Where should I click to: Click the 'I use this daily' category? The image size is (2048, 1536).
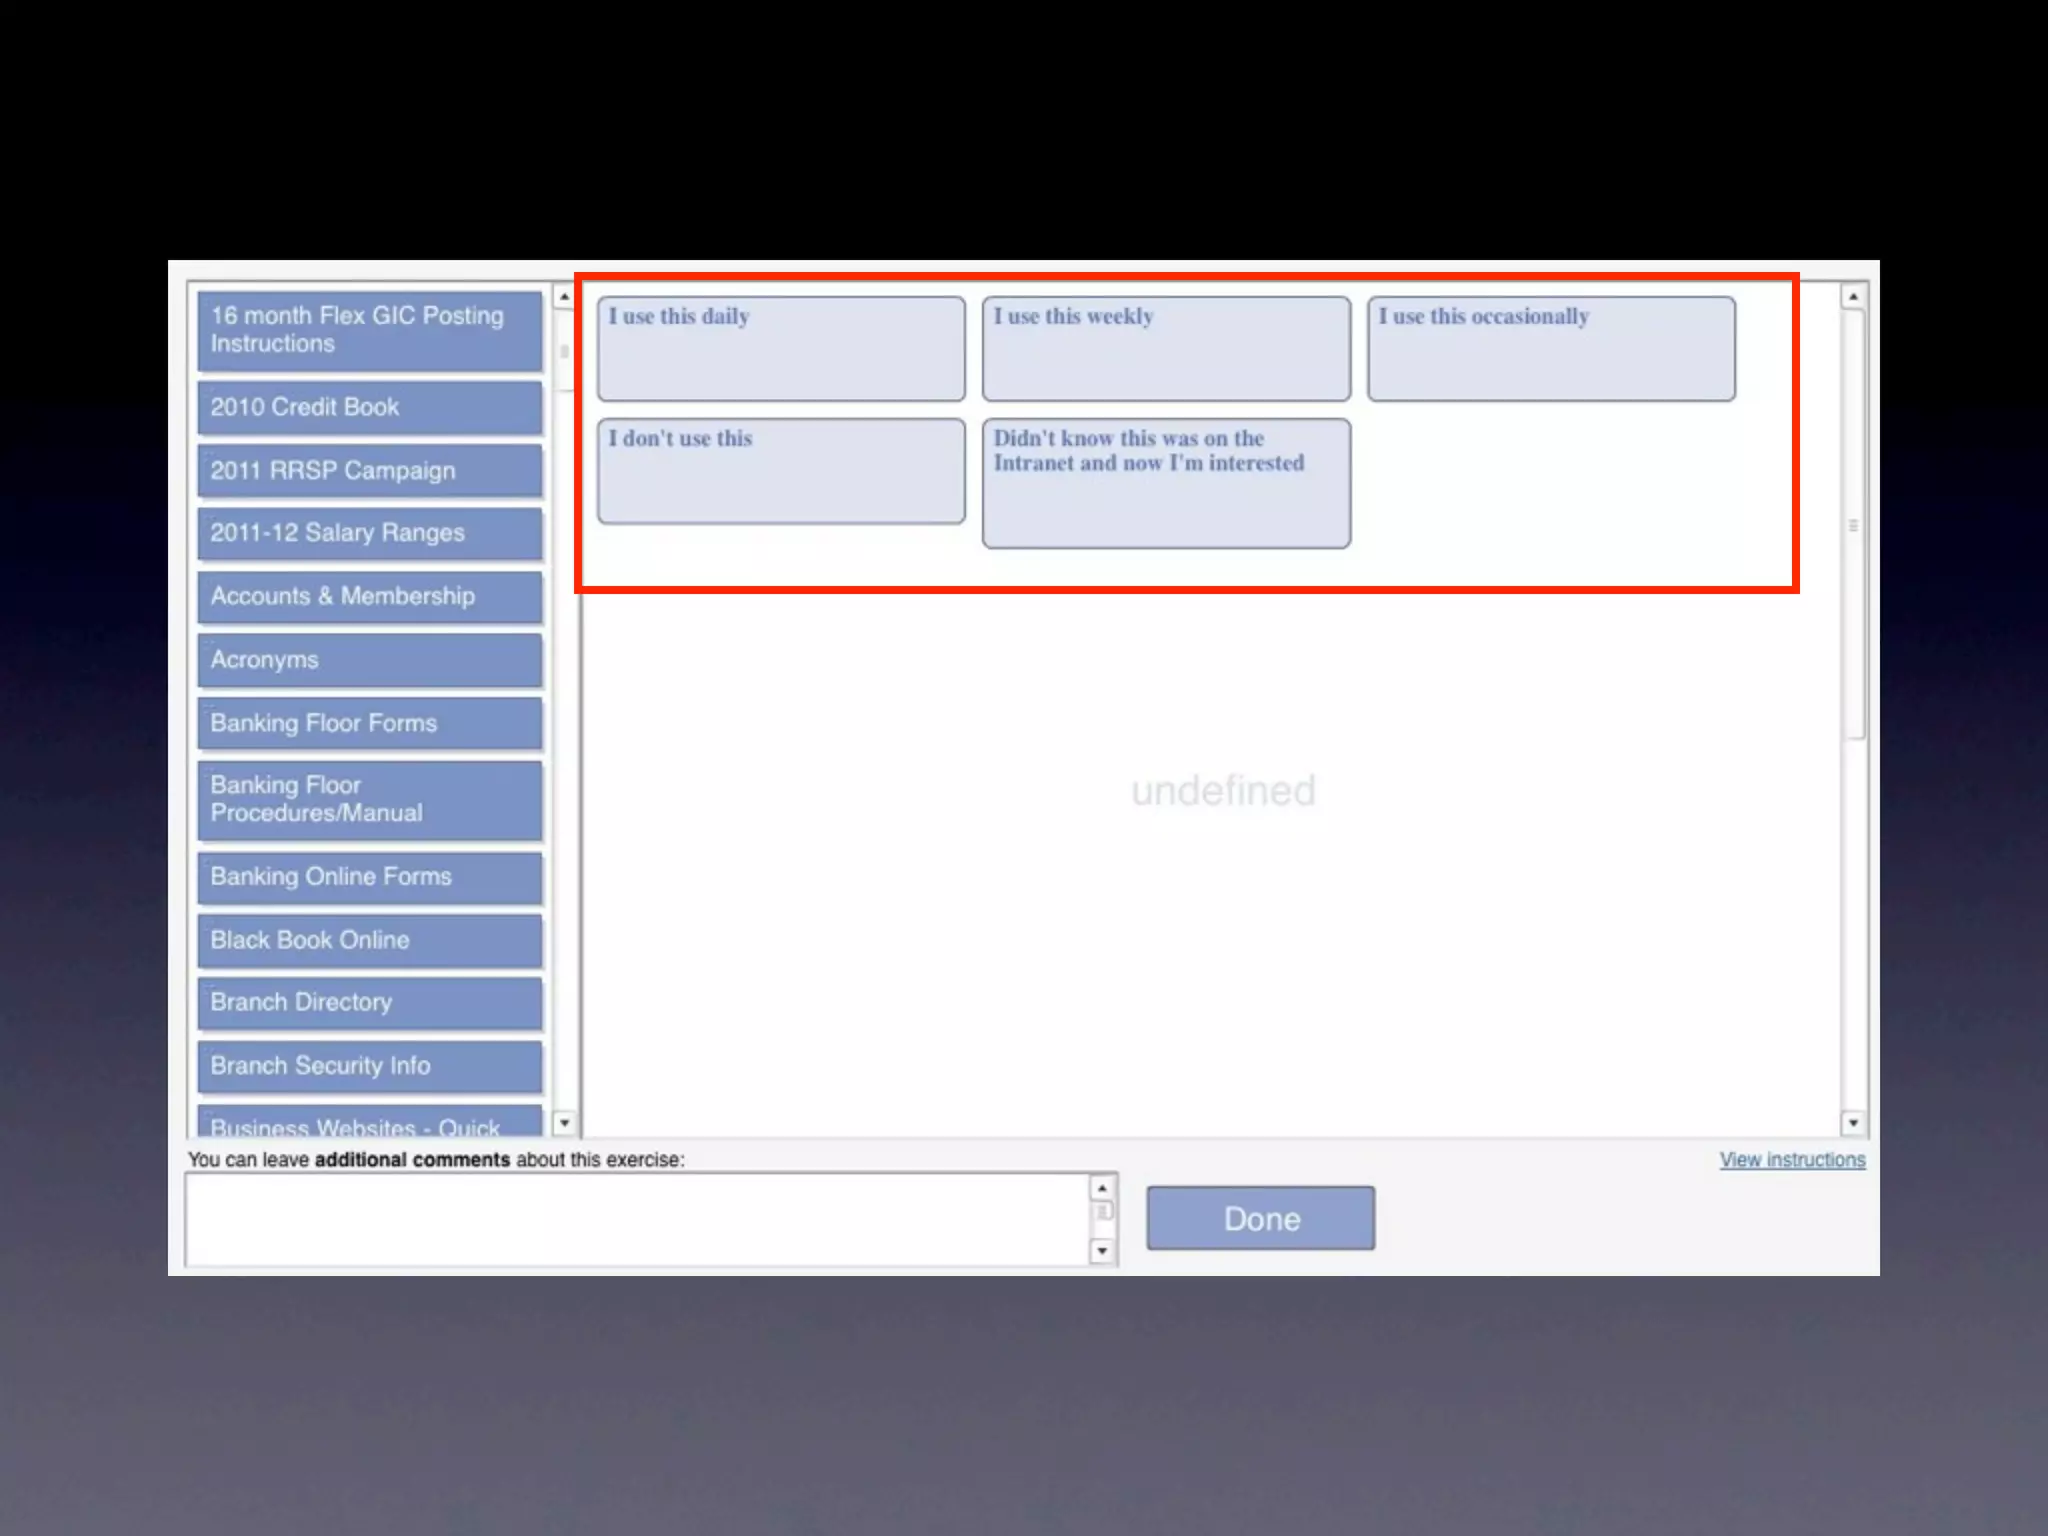[x=781, y=349]
